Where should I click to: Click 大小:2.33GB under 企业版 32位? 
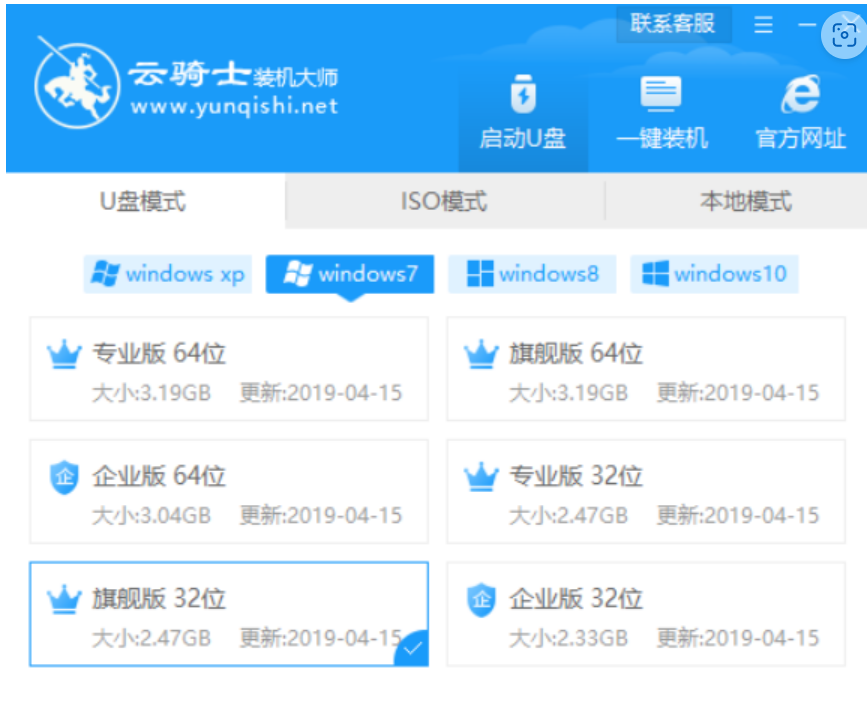(568, 638)
